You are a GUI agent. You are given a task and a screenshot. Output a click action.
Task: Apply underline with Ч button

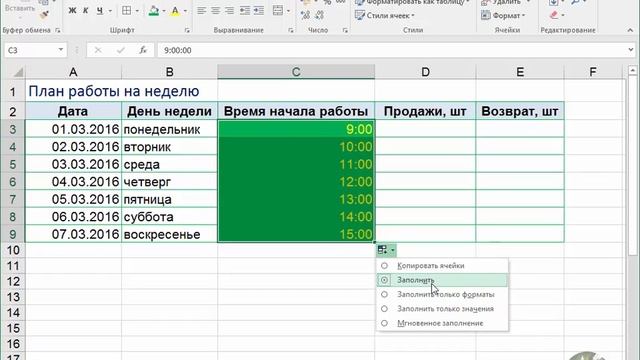(100, 11)
